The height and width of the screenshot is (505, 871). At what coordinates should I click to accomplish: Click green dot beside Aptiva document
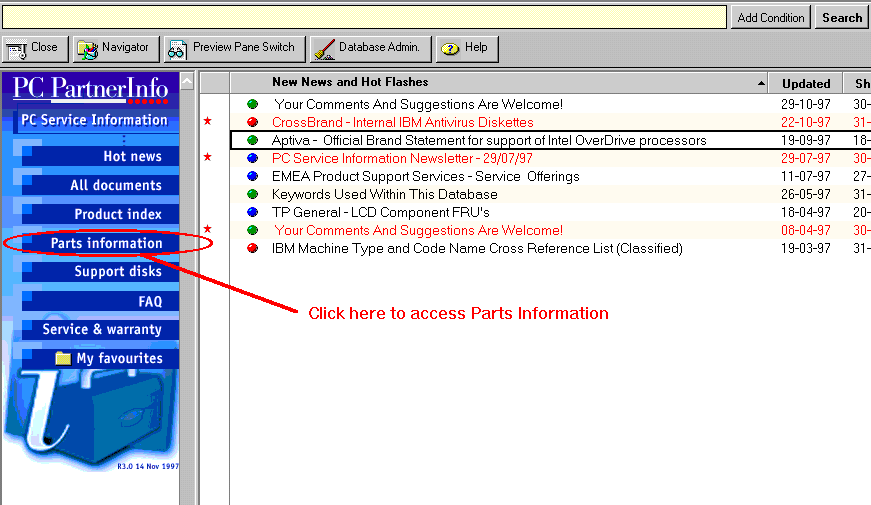(x=252, y=141)
